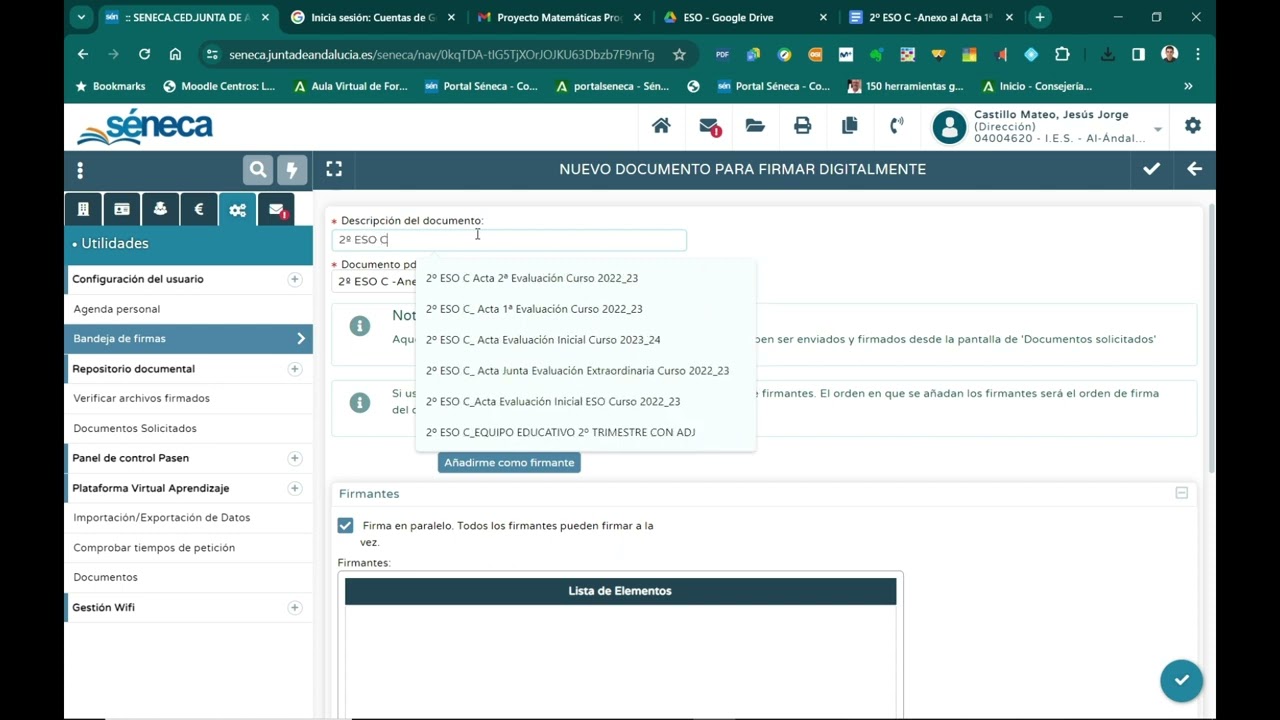The width and height of the screenshot is (1280, 720).
Task: Bookmark this page with star icon
Action: click(x=679, y=54)
